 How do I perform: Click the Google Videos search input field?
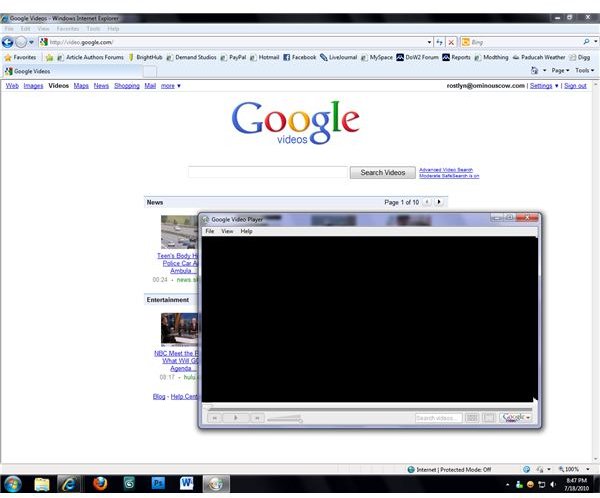(x=267, y=173)
